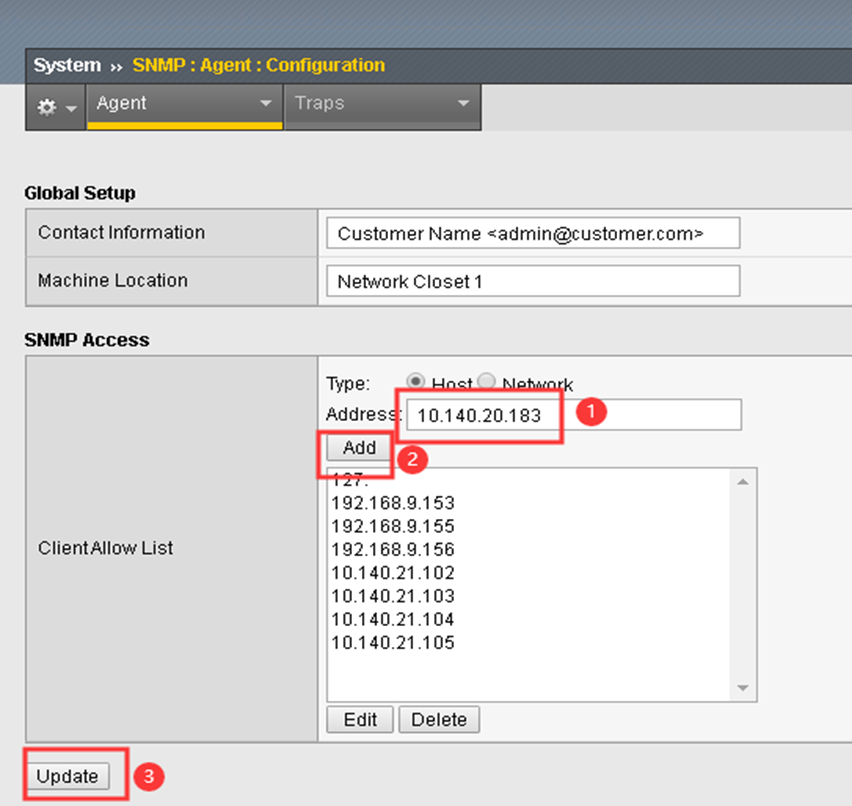Select the Network radio button

tap(486, 380)
